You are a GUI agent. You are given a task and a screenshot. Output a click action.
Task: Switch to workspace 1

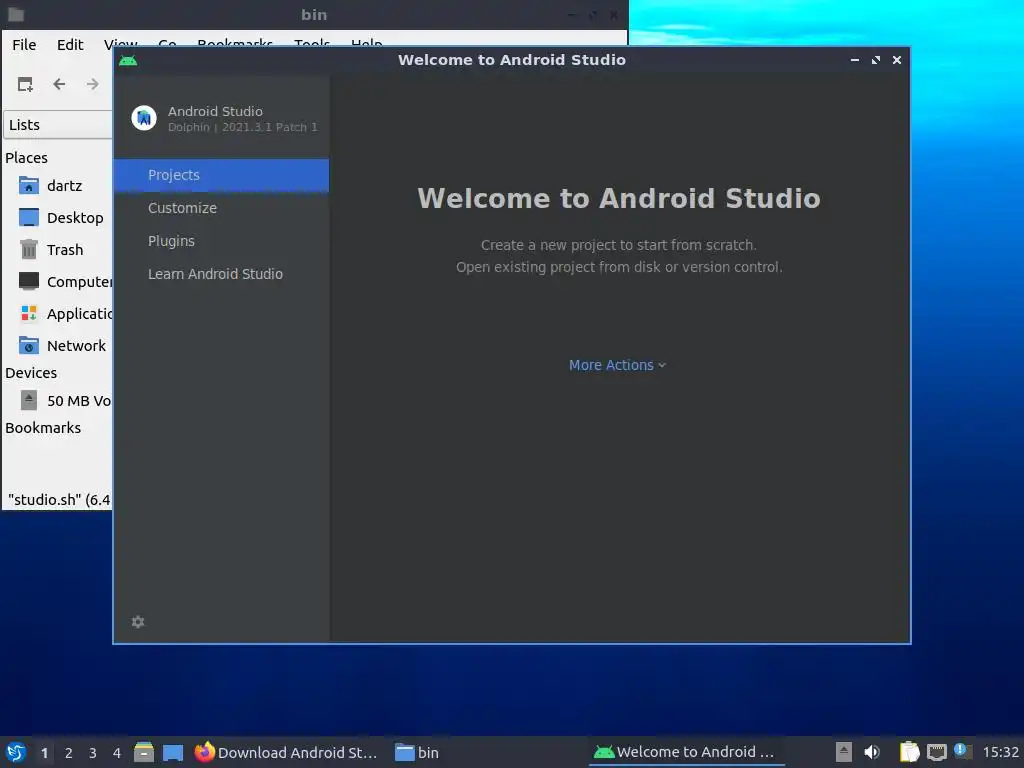(44, 753)
